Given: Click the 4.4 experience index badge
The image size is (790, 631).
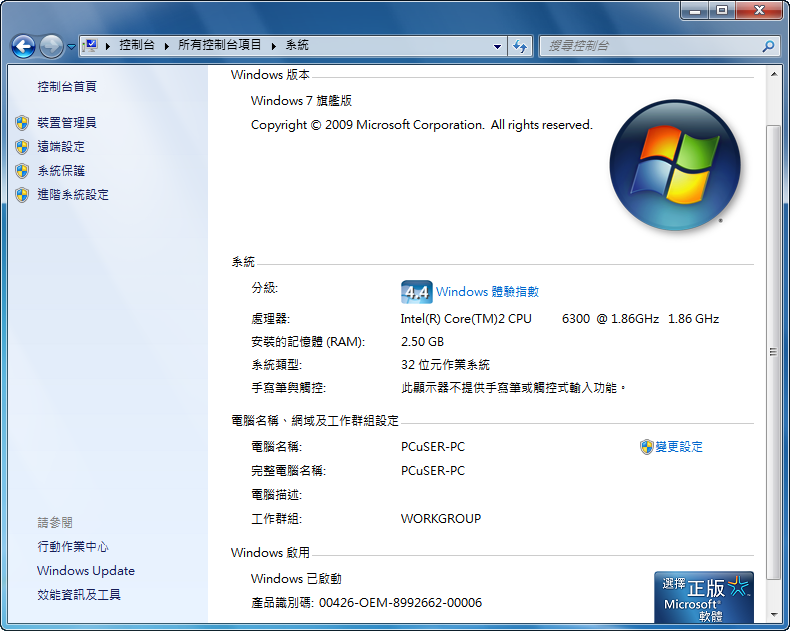Looking at the screenshot, I should [417, 292].
